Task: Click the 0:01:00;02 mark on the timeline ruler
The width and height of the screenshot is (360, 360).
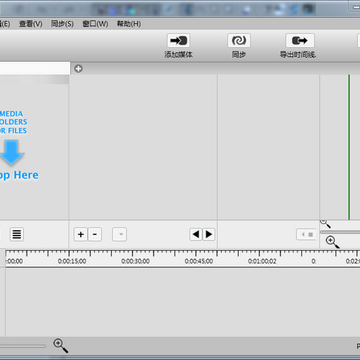Action: (262, 261)
